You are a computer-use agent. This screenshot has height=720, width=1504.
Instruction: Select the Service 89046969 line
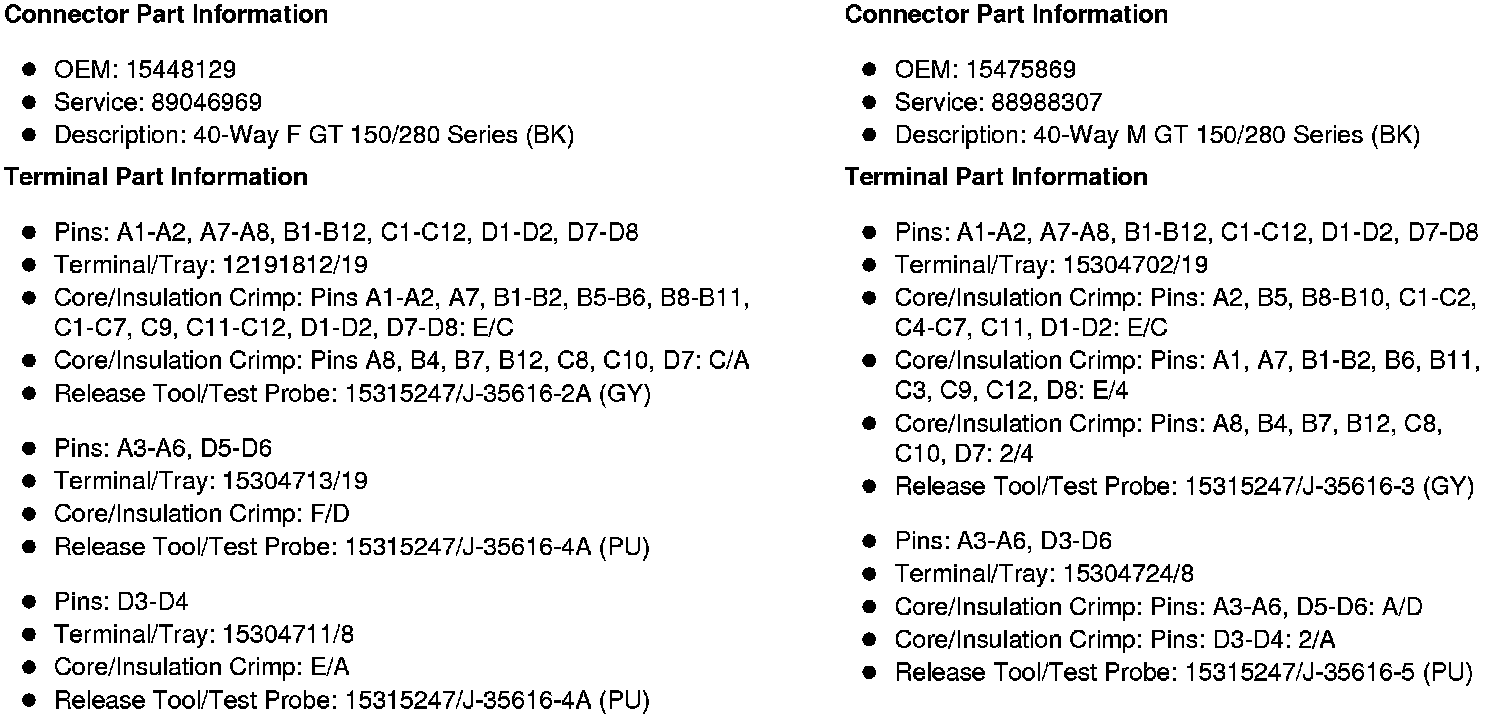pyautogui.click(x=158, y=102)
